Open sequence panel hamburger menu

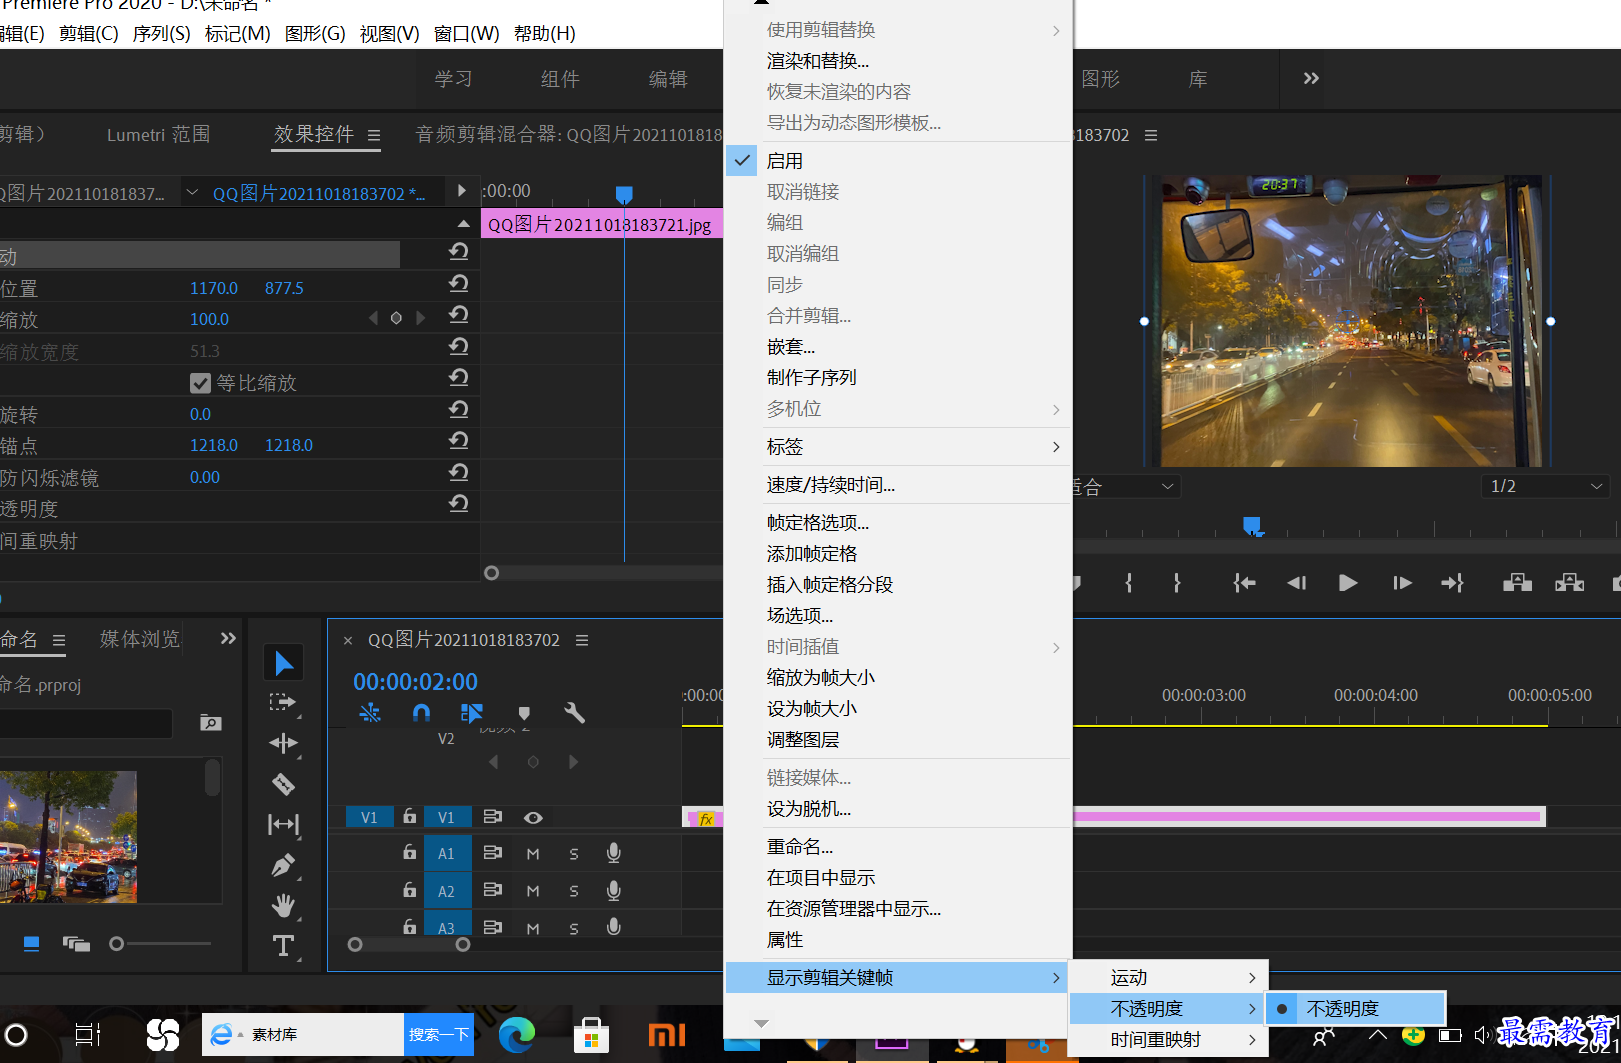coord(582,640)
